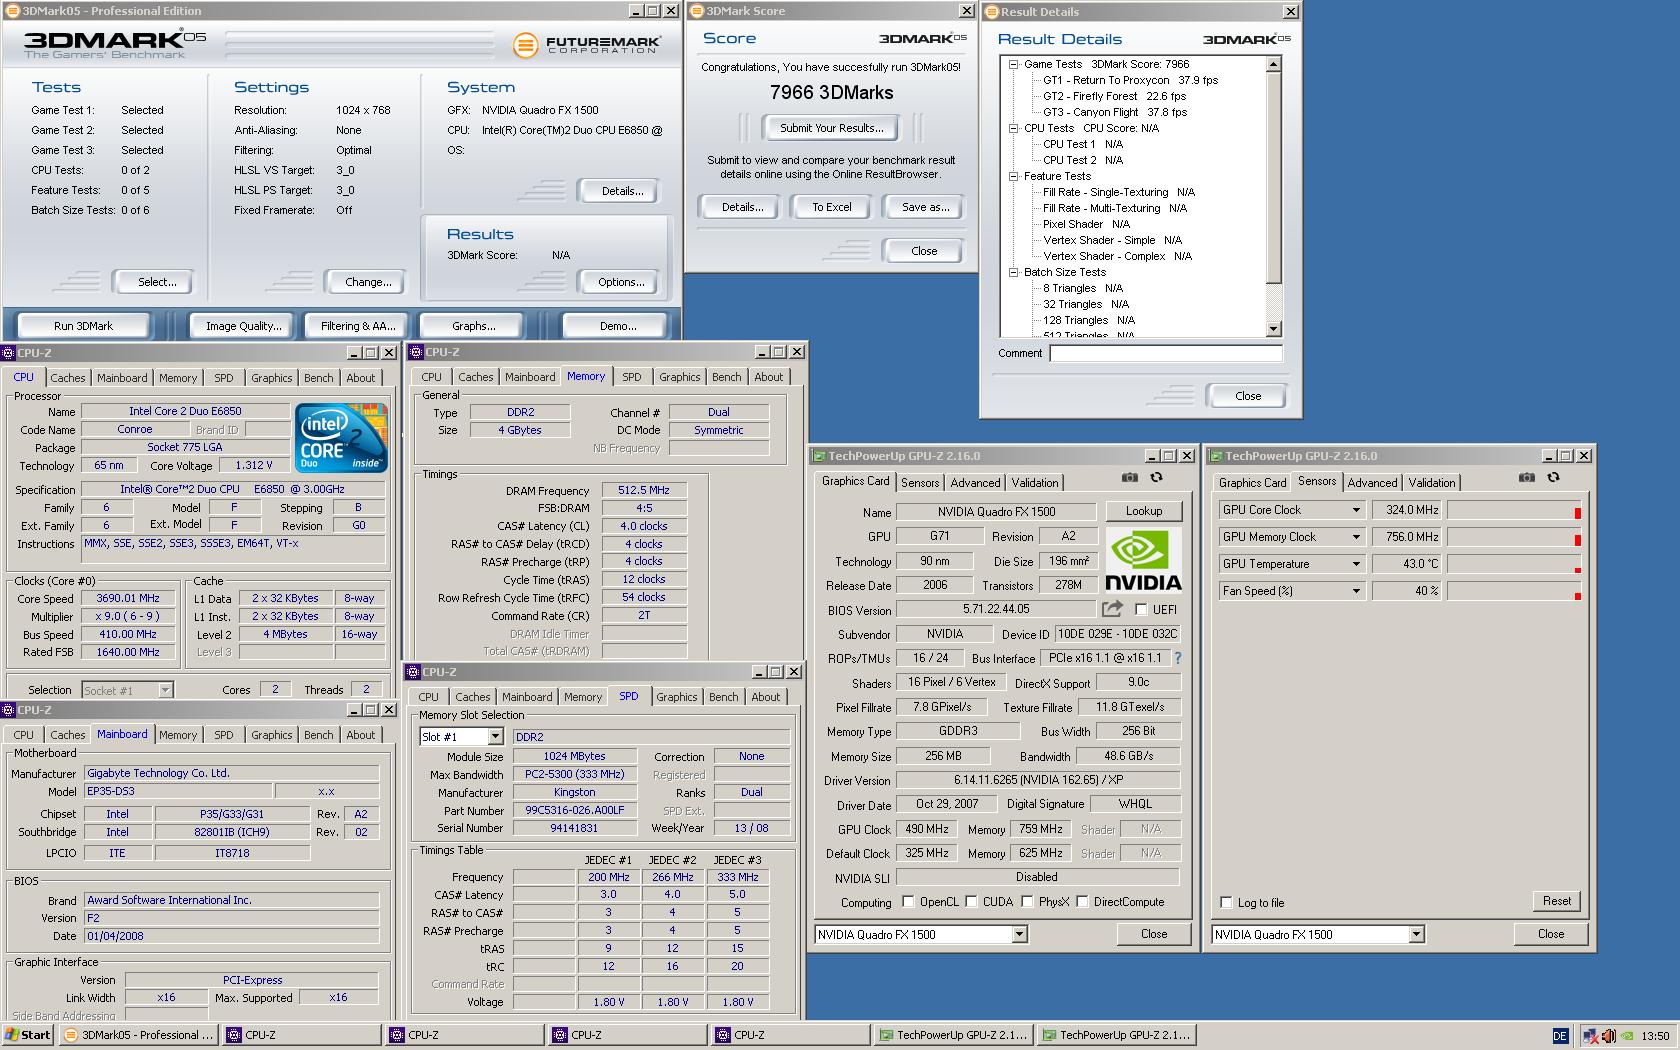Click the NVIDIA tray icon
The width and height of the screenshot is (1680, 1050).
click(x=1627, y=1036)
